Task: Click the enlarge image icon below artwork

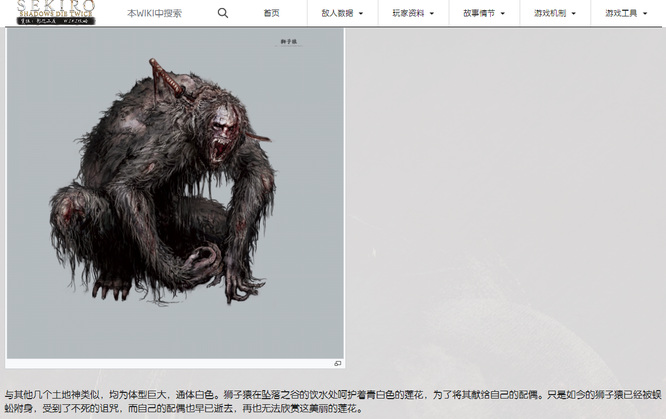Action: (338, 363)
